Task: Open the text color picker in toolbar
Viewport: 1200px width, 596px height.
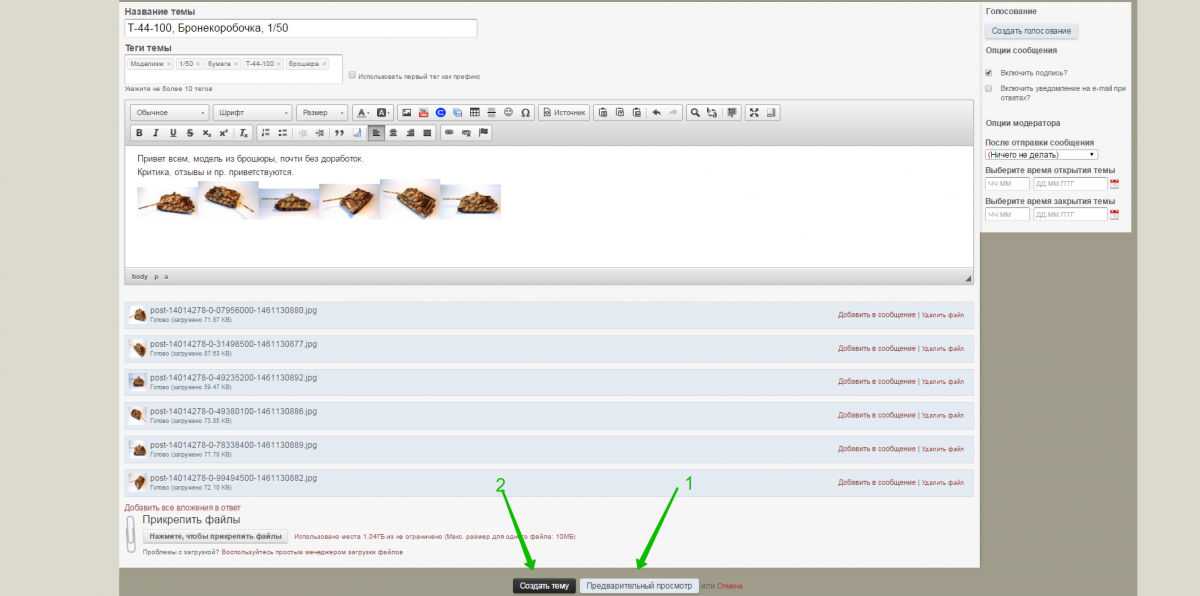Action: tap(362, 113)
